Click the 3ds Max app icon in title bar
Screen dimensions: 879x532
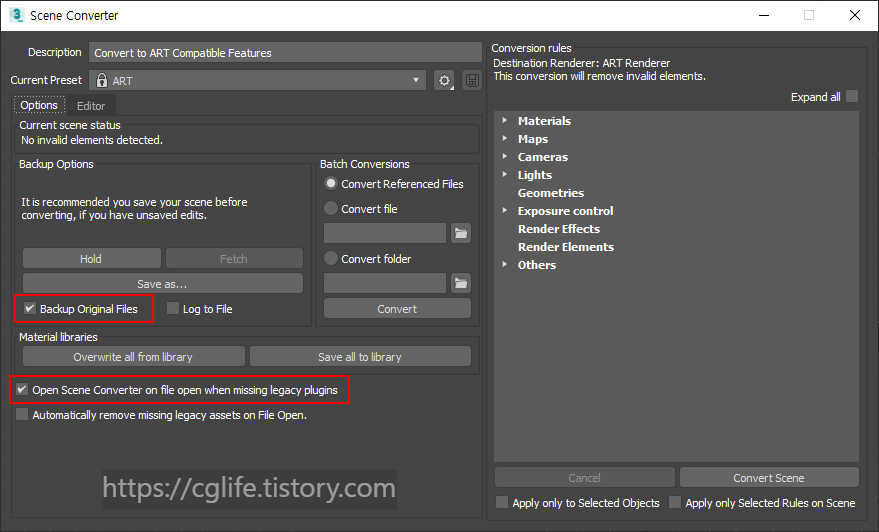tap(17, 15)
